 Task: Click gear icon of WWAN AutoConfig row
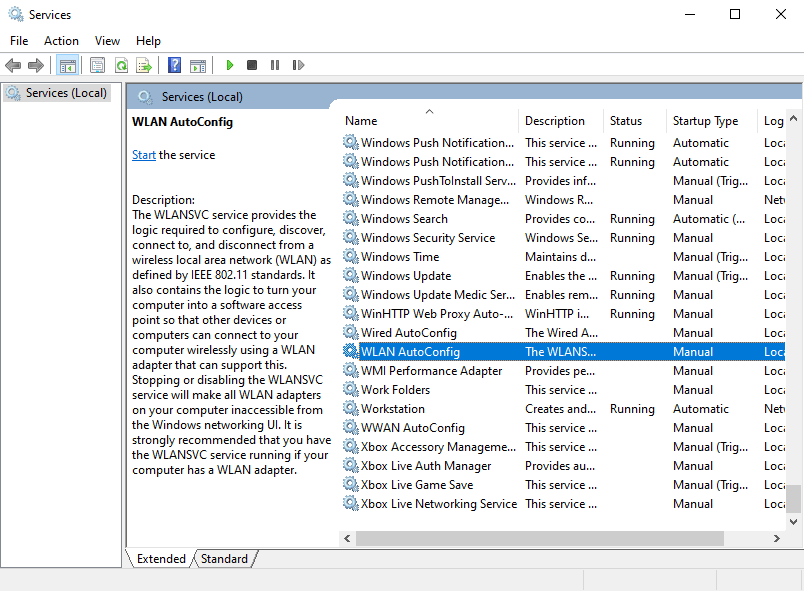(x=351, y=427)
